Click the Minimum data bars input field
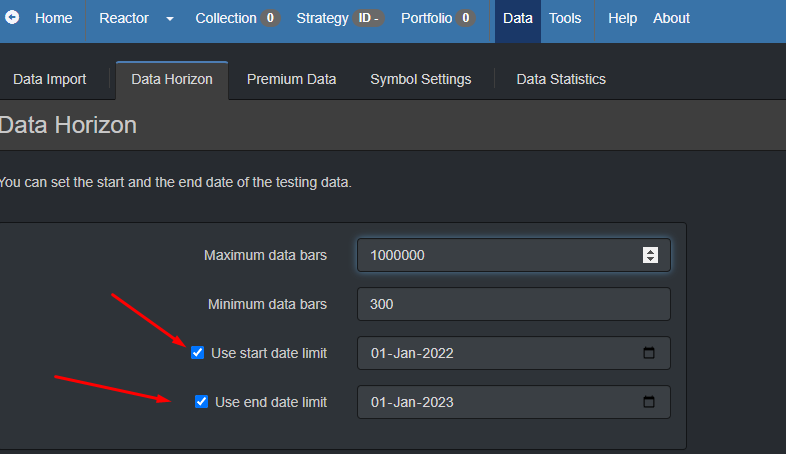This screenshot has height=454, width=786. pyautogui.click(x=513, y=304)
